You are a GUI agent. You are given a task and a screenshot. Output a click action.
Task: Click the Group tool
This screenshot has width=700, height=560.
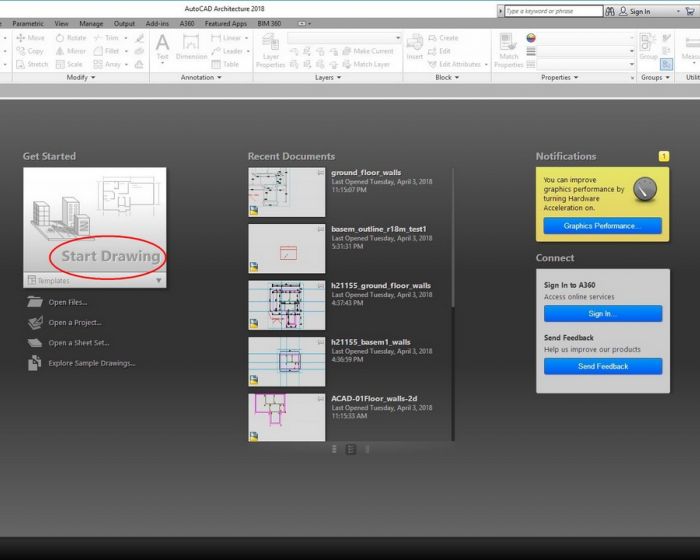click(648, 46)
